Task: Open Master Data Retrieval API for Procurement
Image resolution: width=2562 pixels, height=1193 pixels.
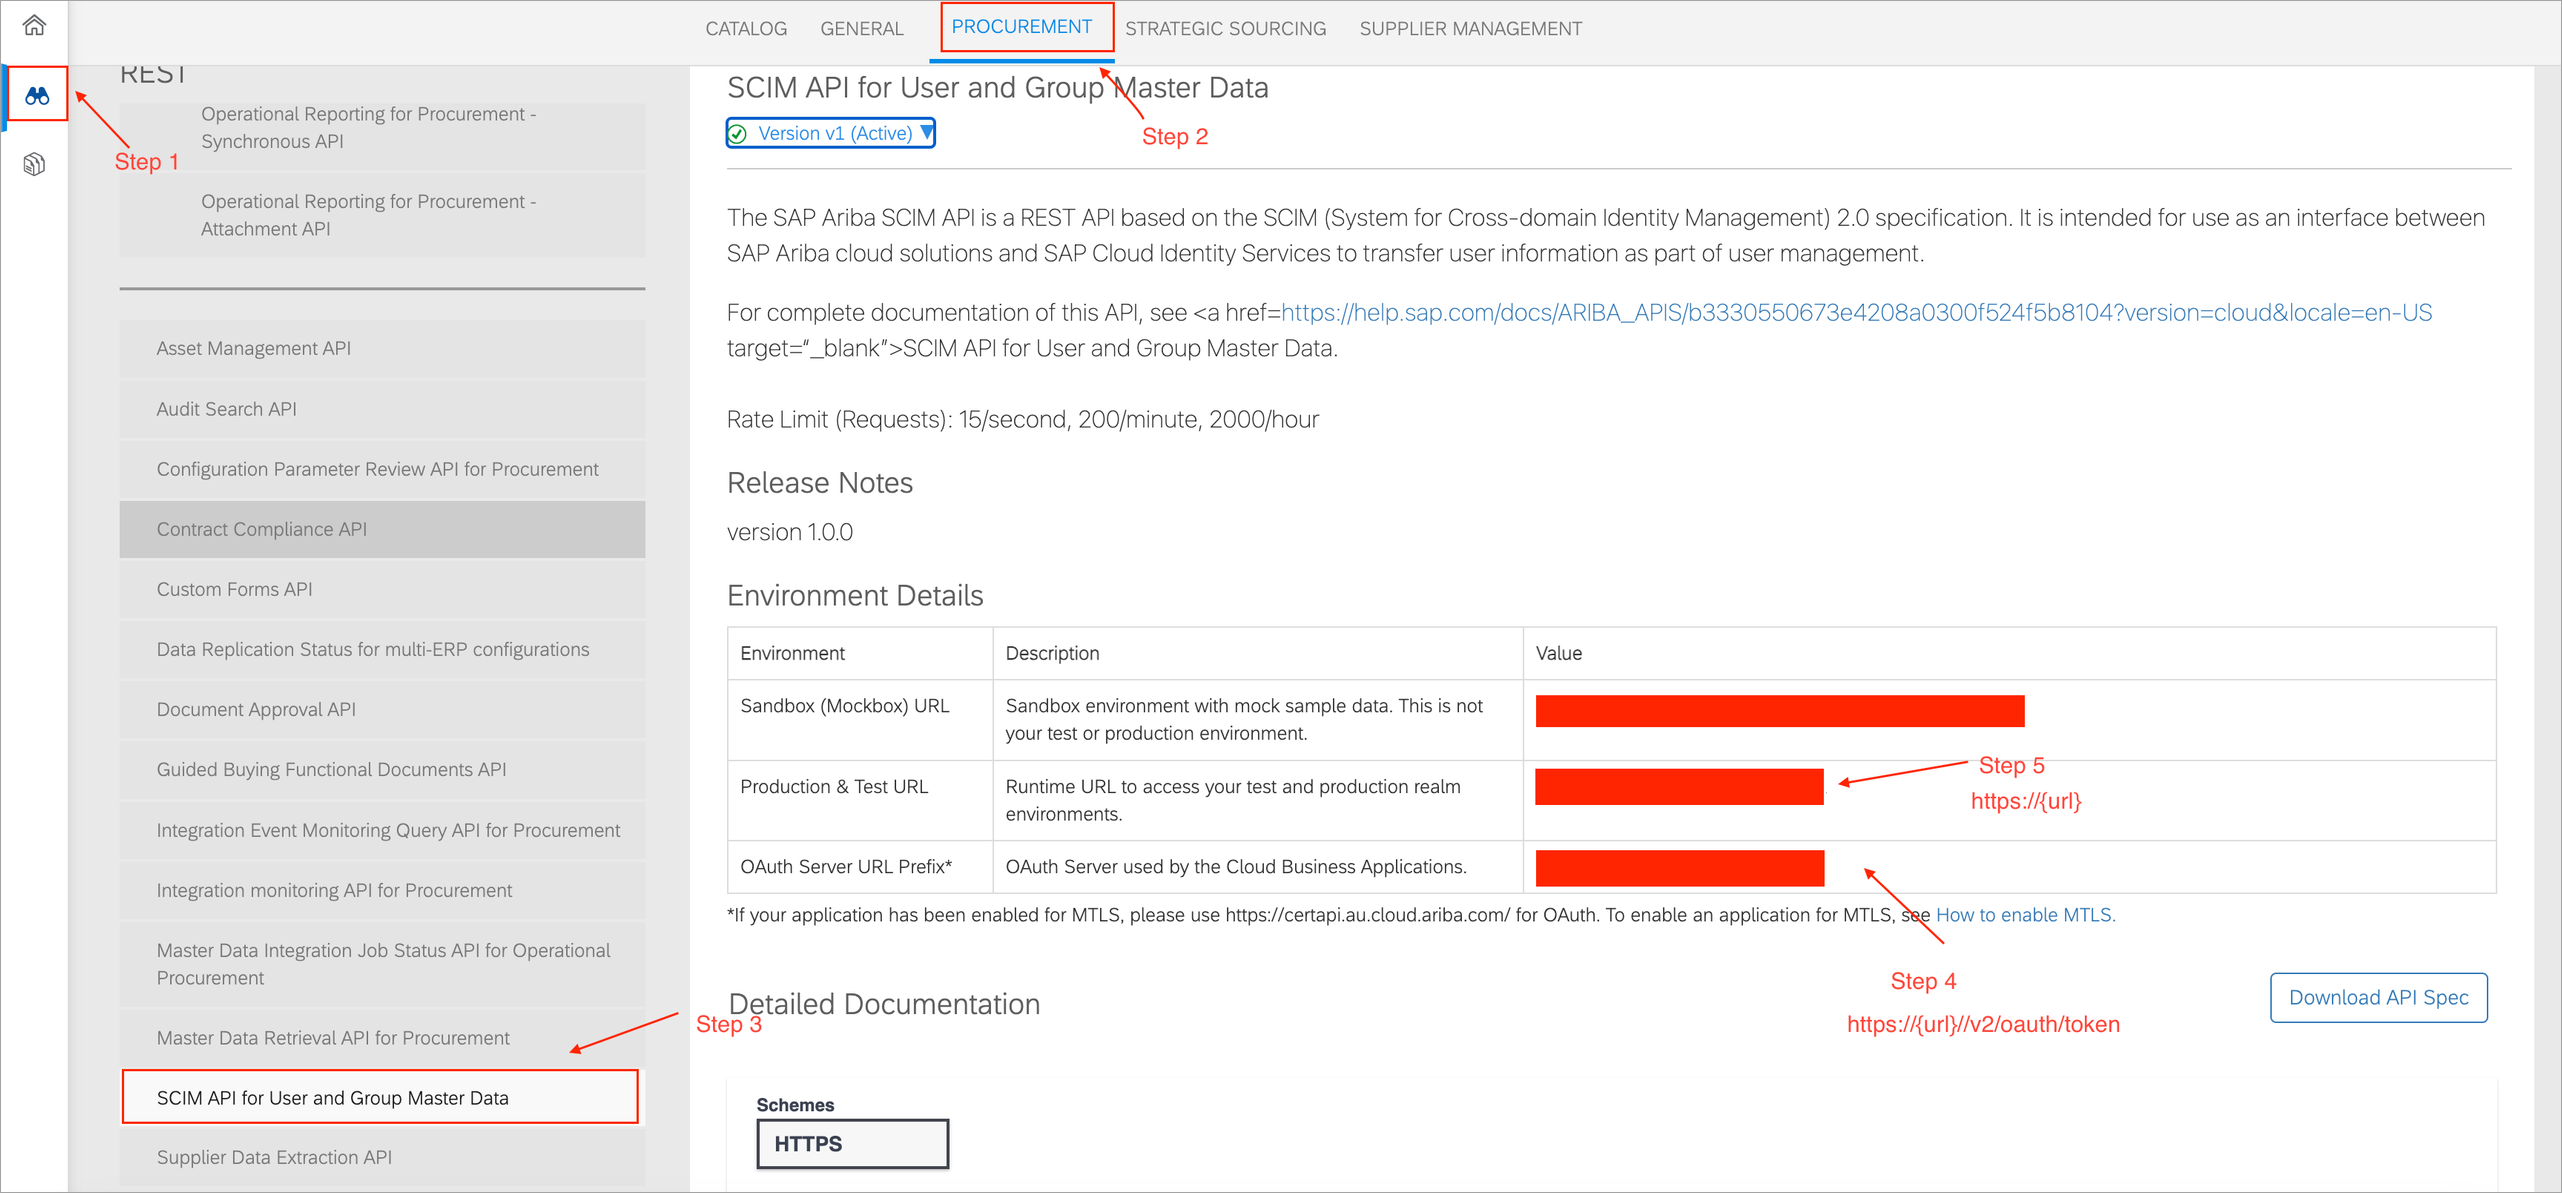Action: 382,1038
